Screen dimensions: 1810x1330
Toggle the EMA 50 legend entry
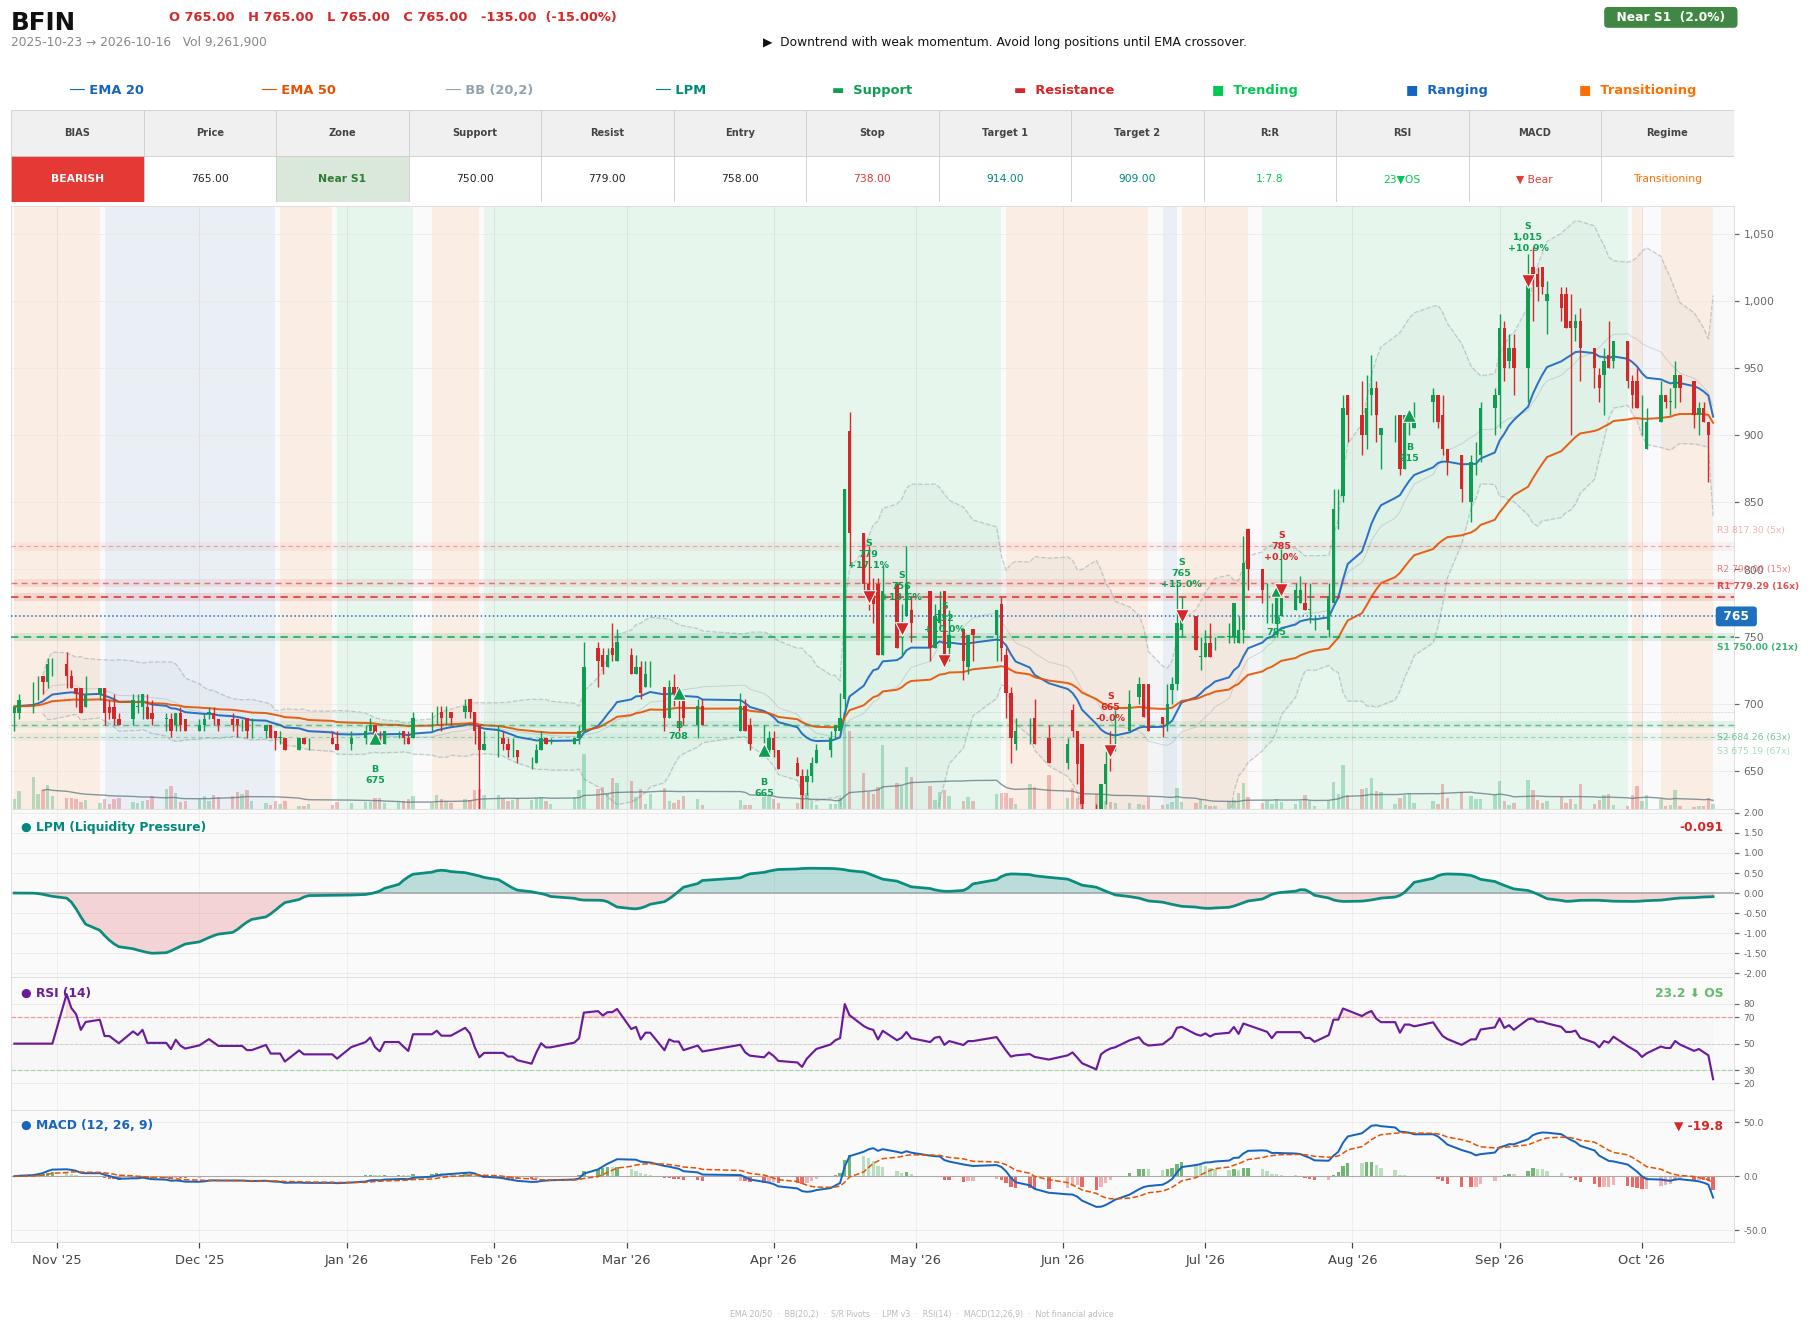298,90
